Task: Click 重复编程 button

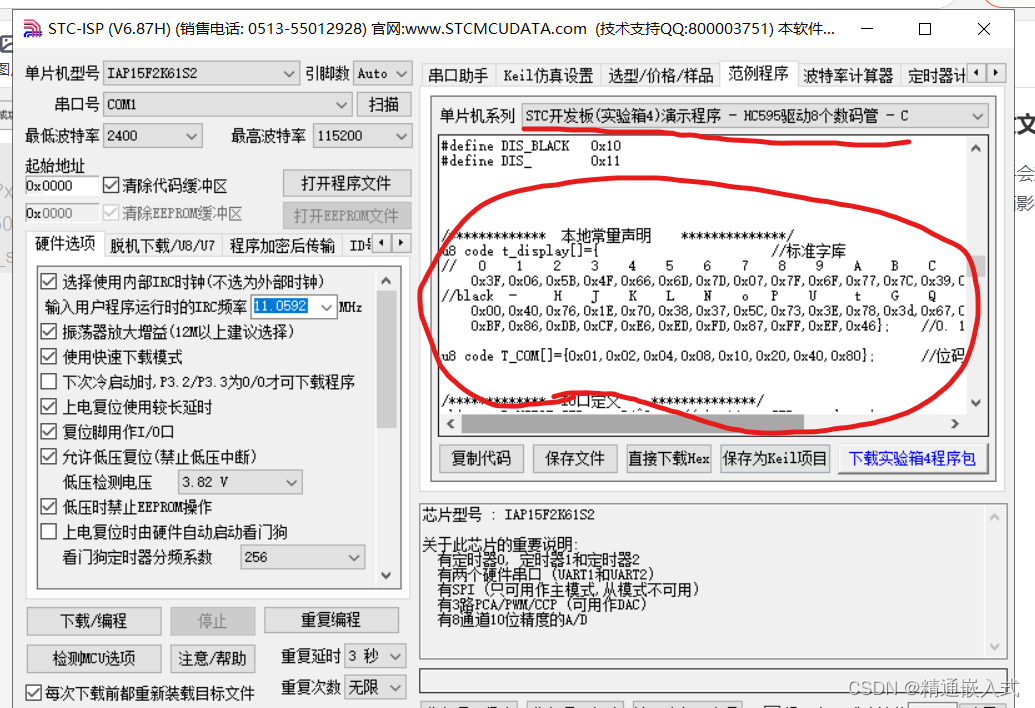Action: (331, 620)
